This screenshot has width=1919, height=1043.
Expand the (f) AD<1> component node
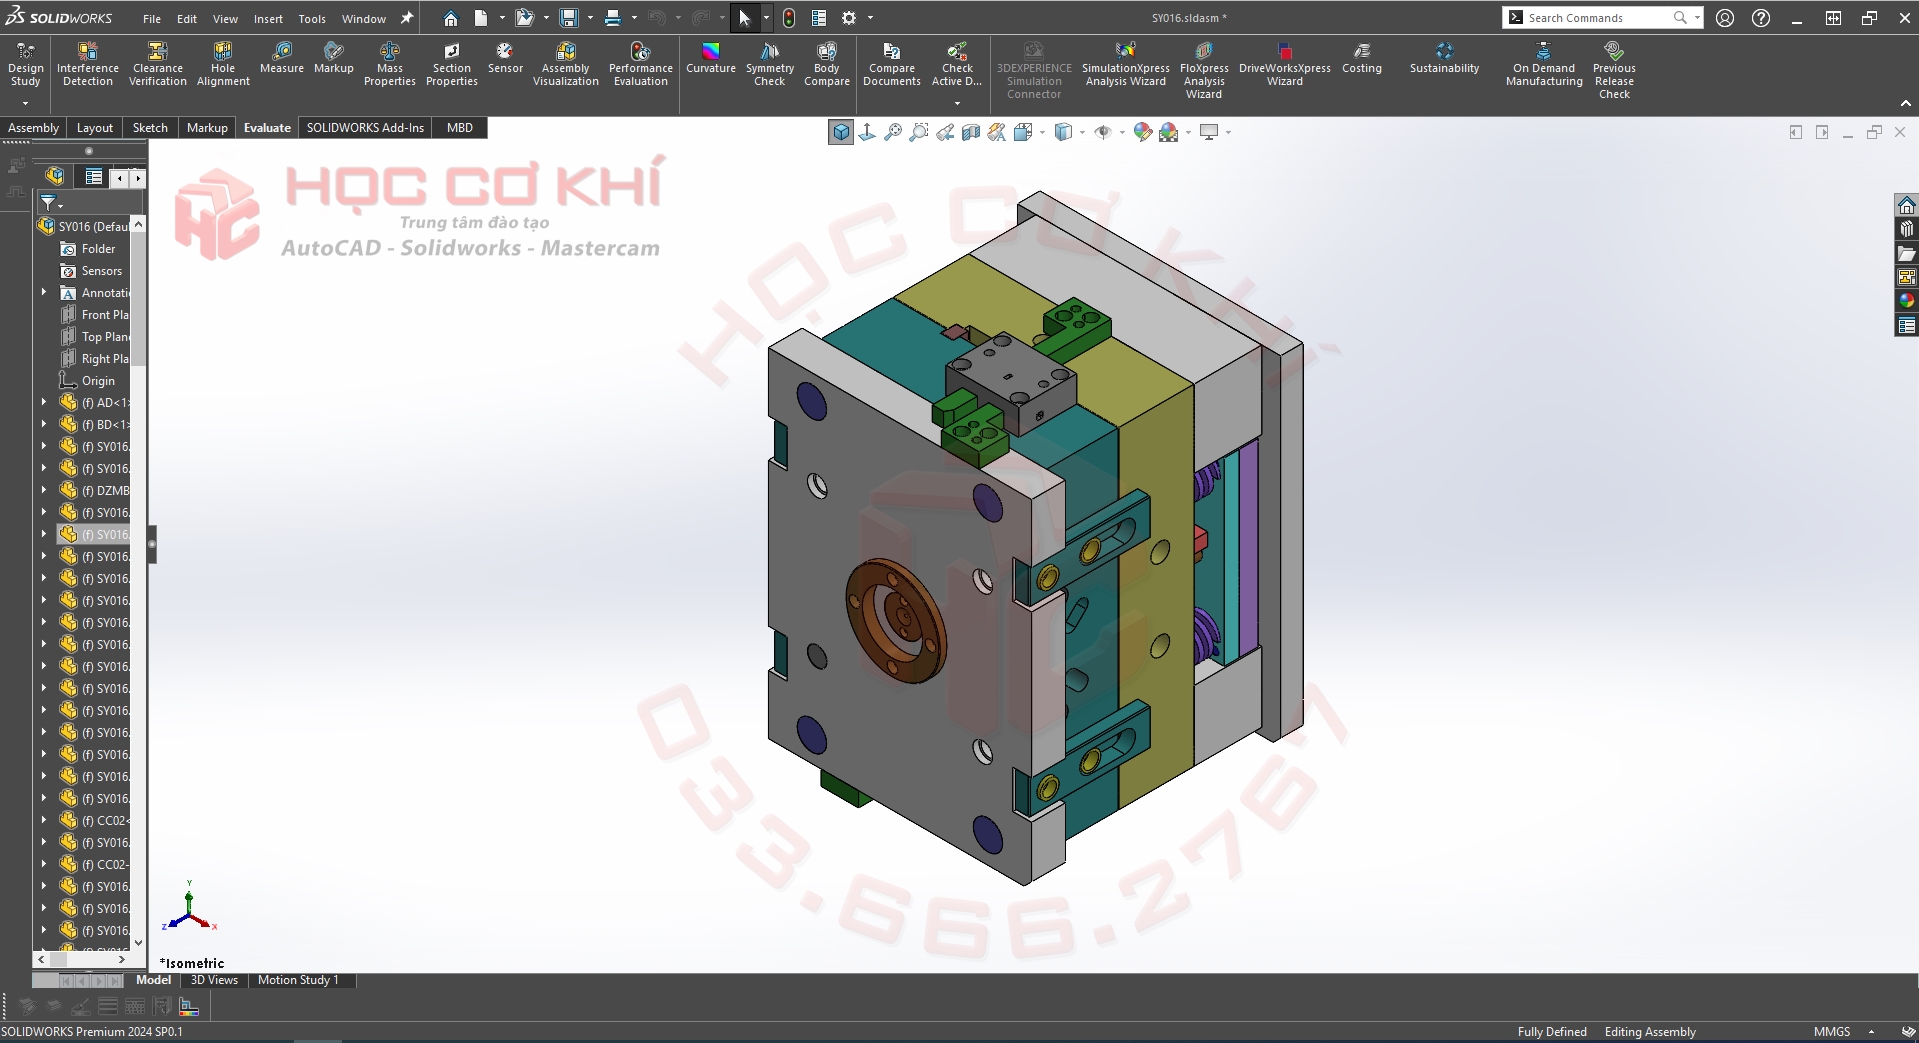click(44, 403)
